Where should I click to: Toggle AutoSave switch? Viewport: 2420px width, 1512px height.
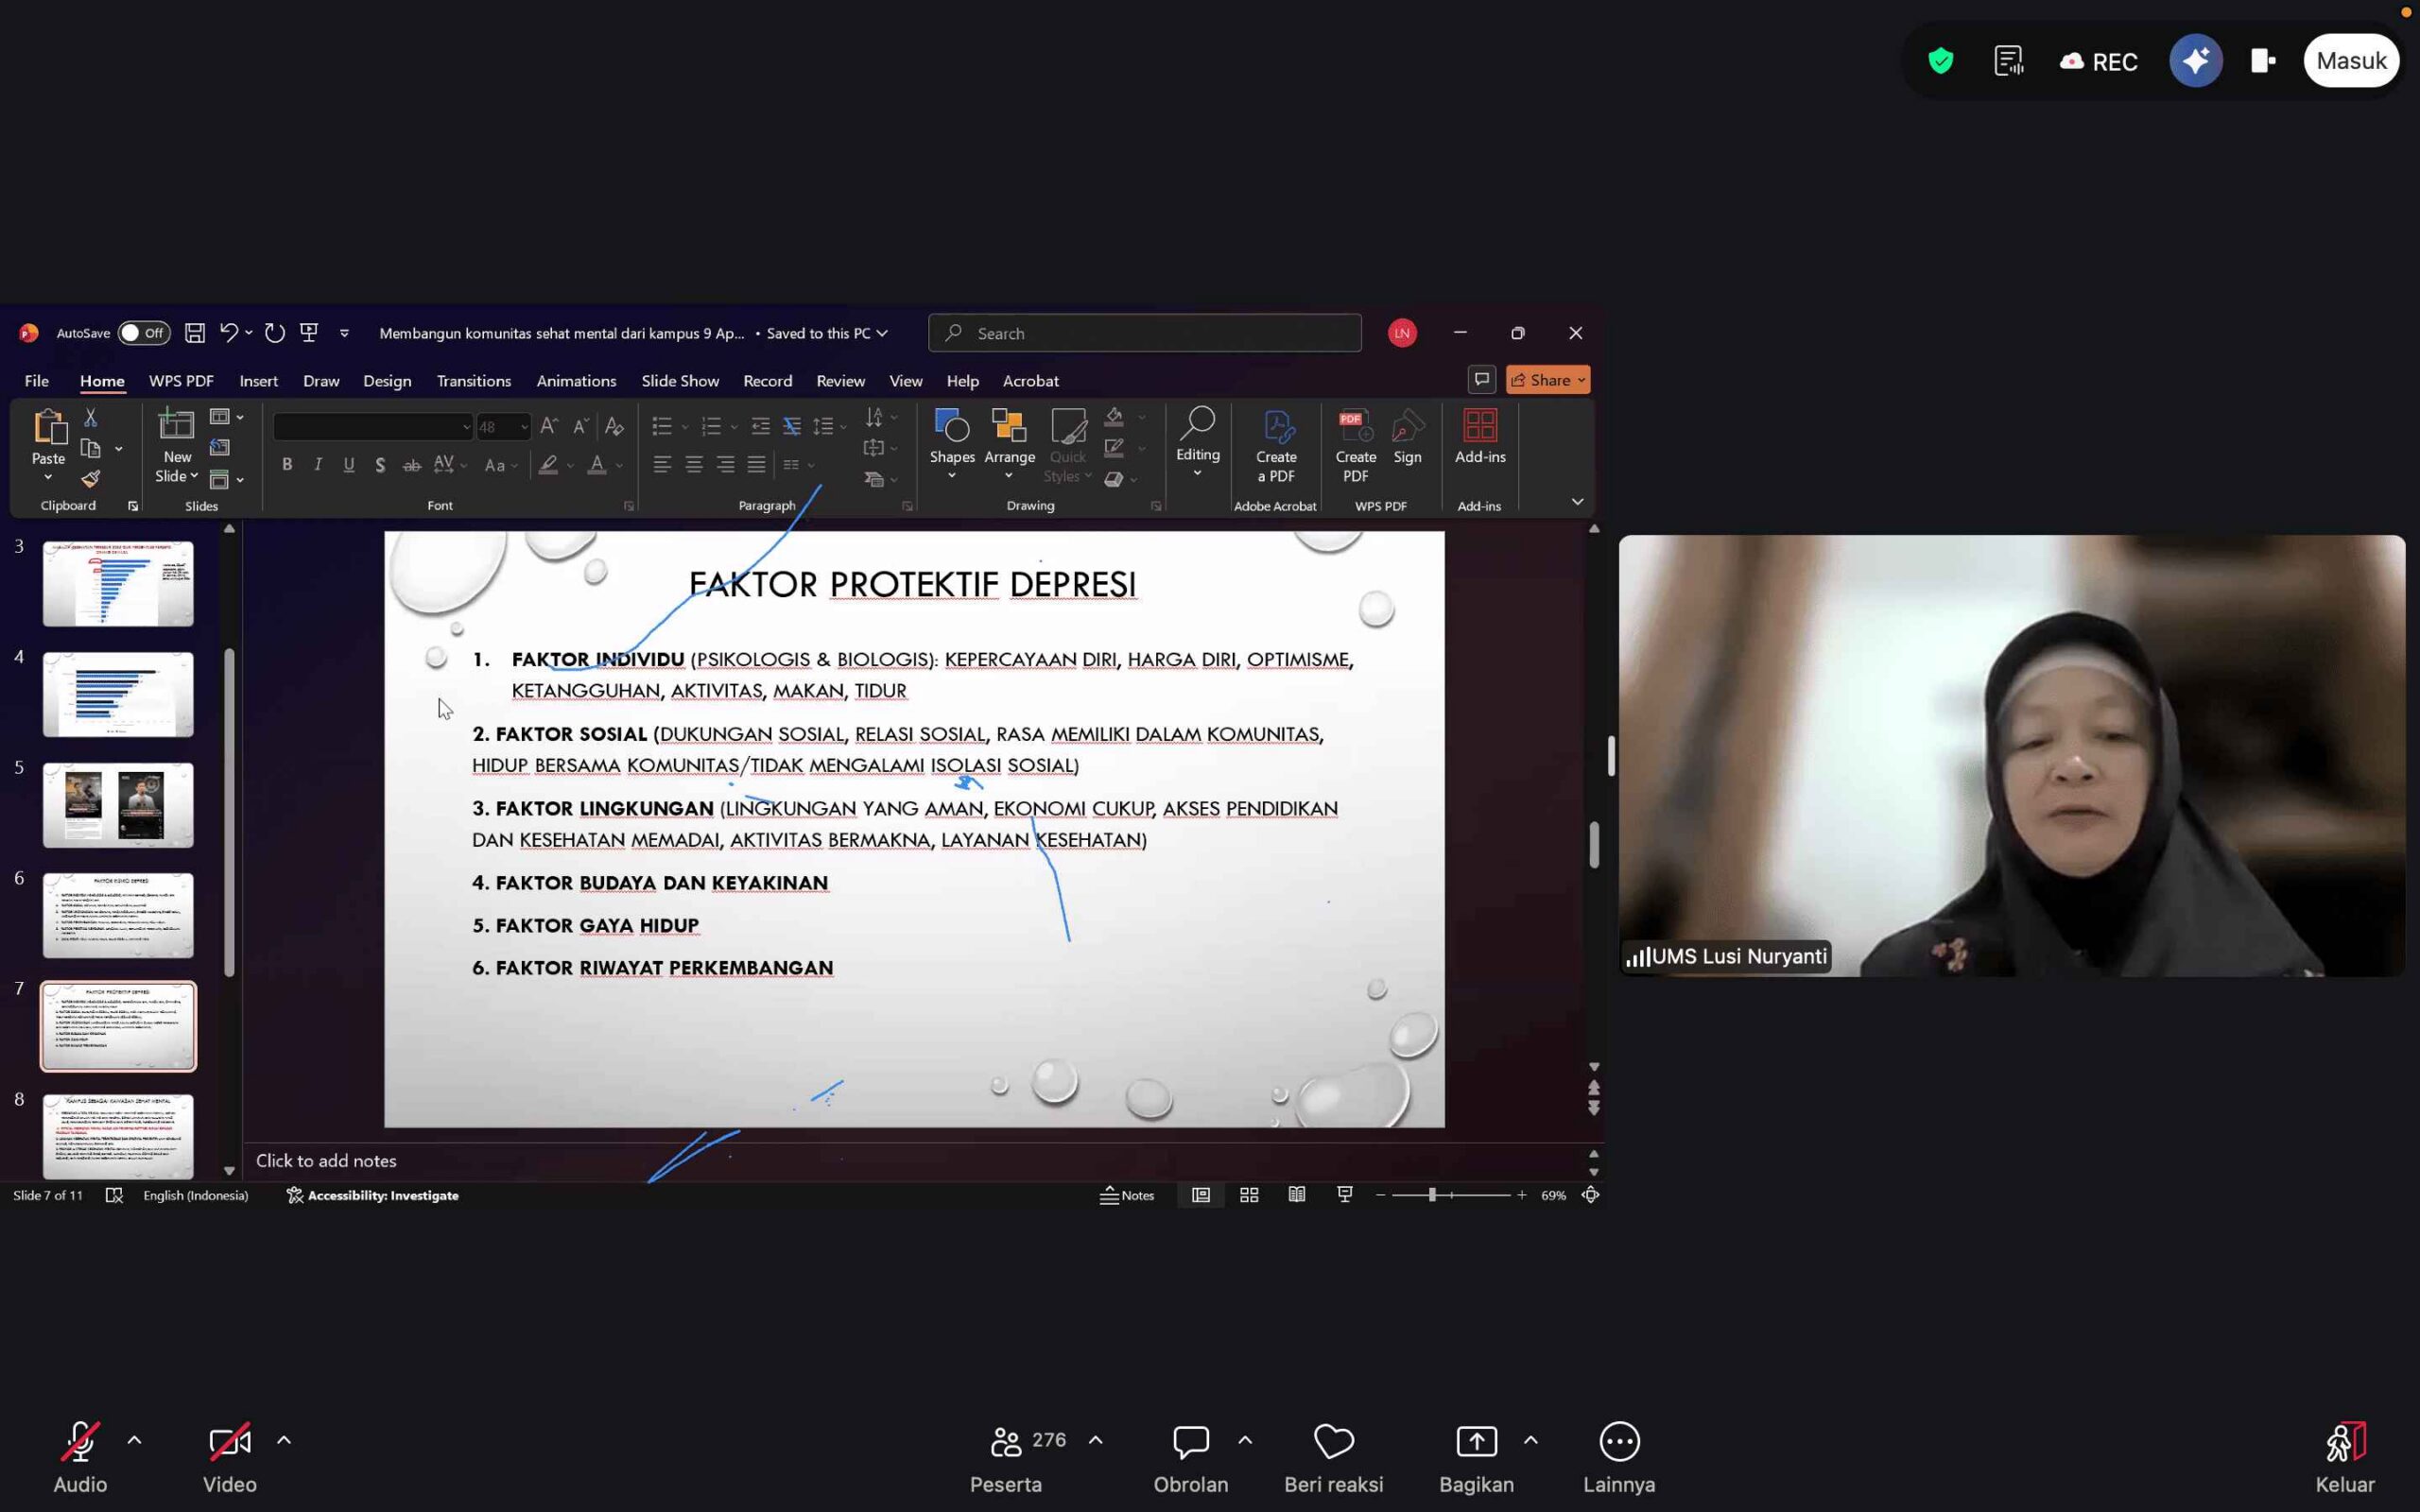click(x=144, y=333)
